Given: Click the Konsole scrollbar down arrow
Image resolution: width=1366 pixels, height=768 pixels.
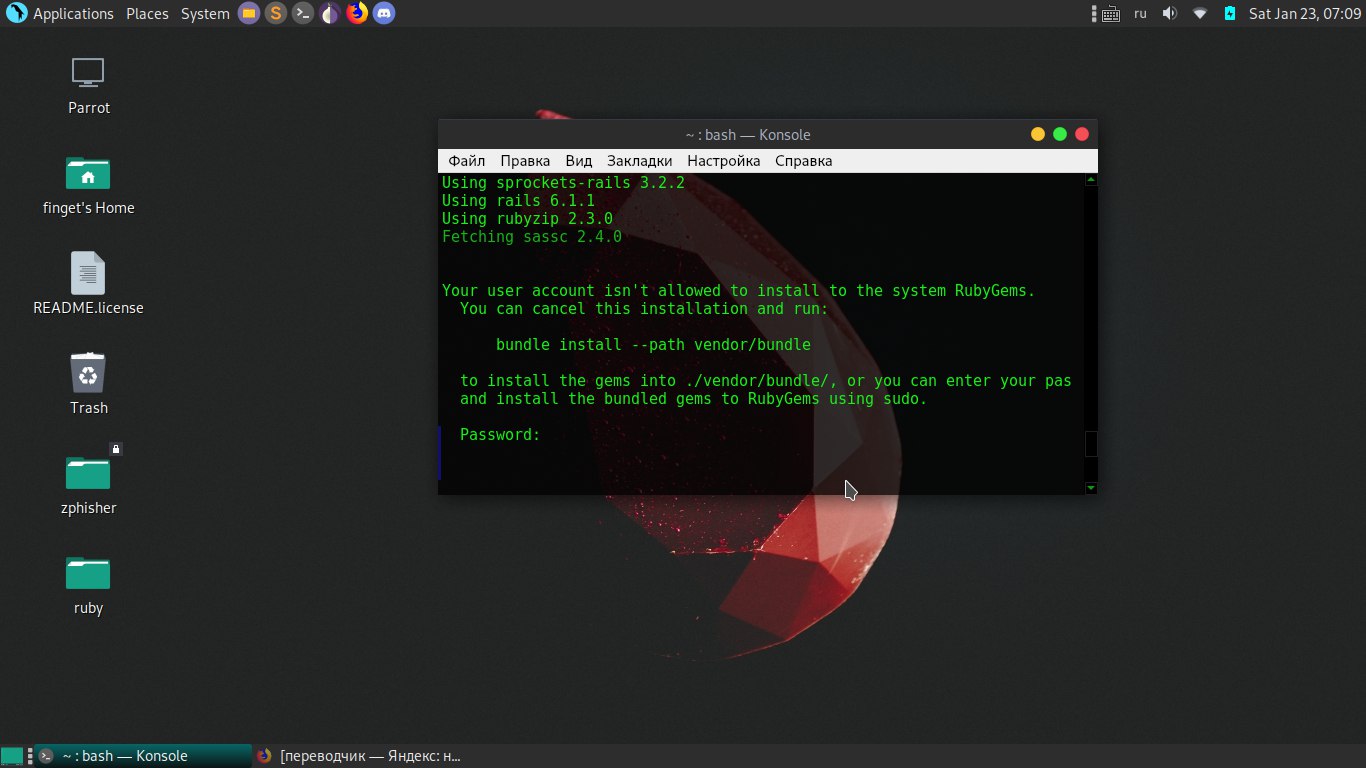Looking at the screenshot, I should 1091,488.
